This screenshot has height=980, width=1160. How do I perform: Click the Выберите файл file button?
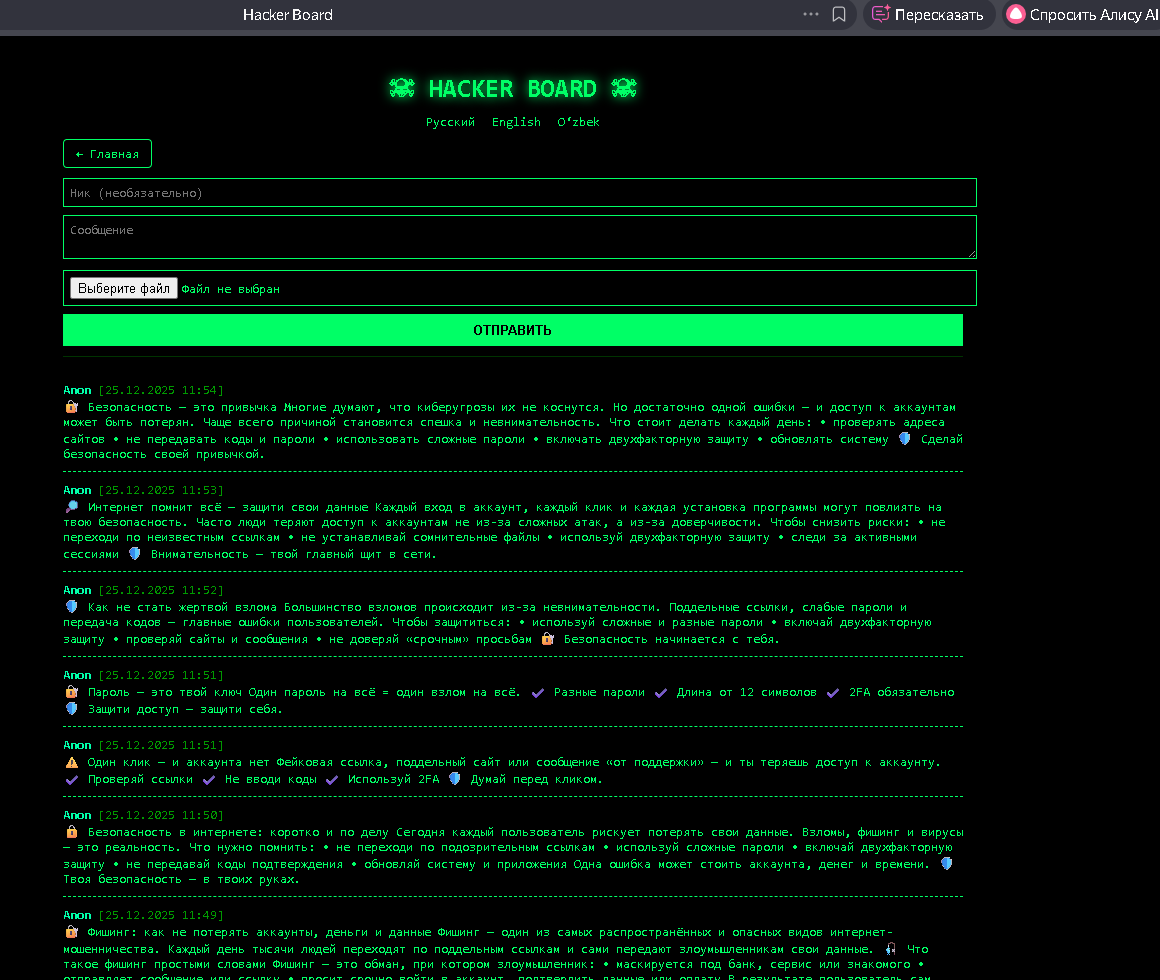pos(124,288)
